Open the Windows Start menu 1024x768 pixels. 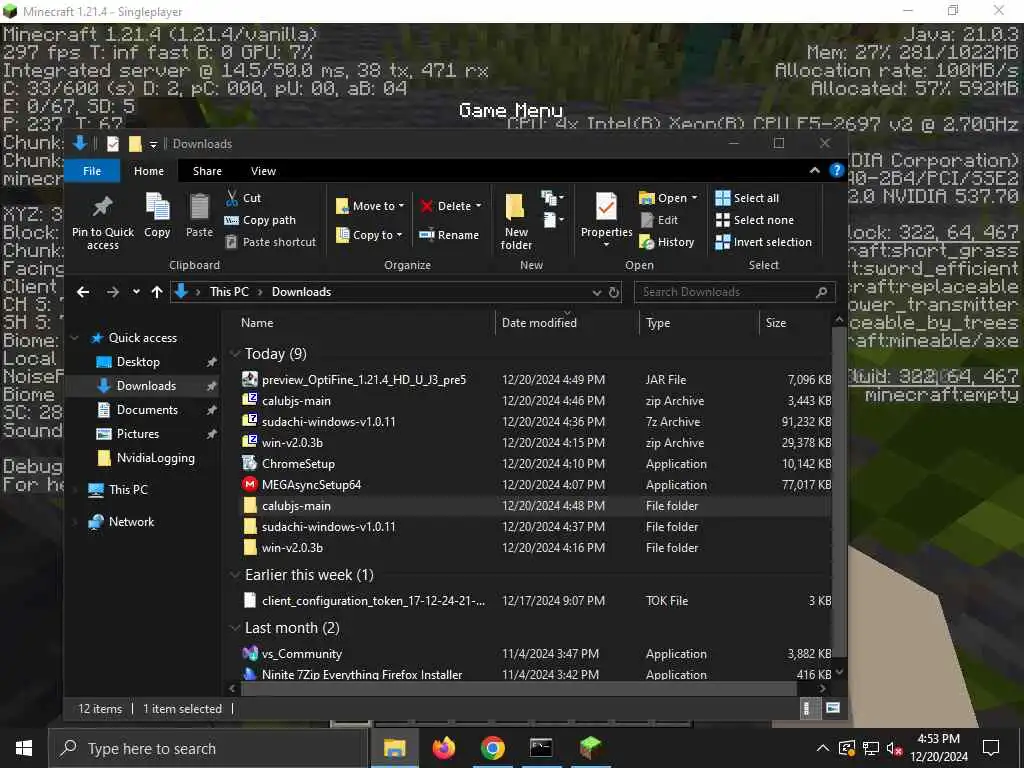point(24,748)
